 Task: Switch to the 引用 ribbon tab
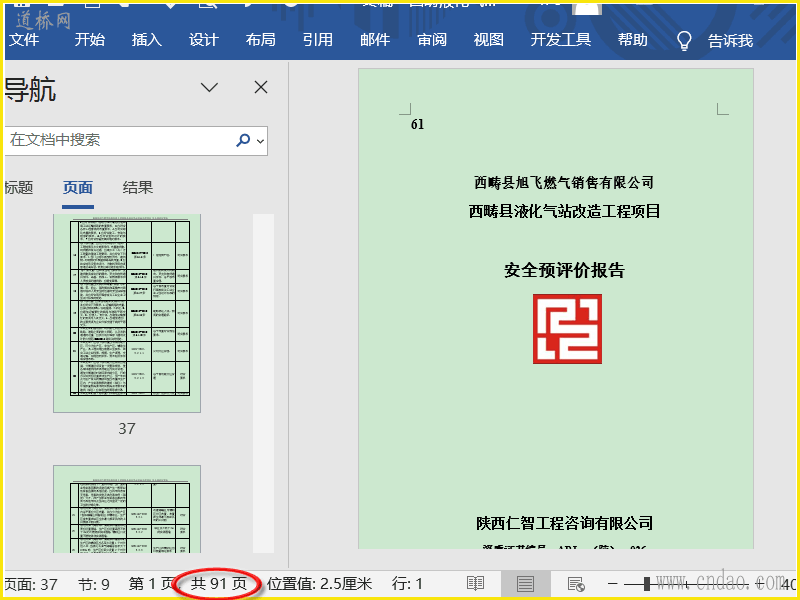coord(317,39)
